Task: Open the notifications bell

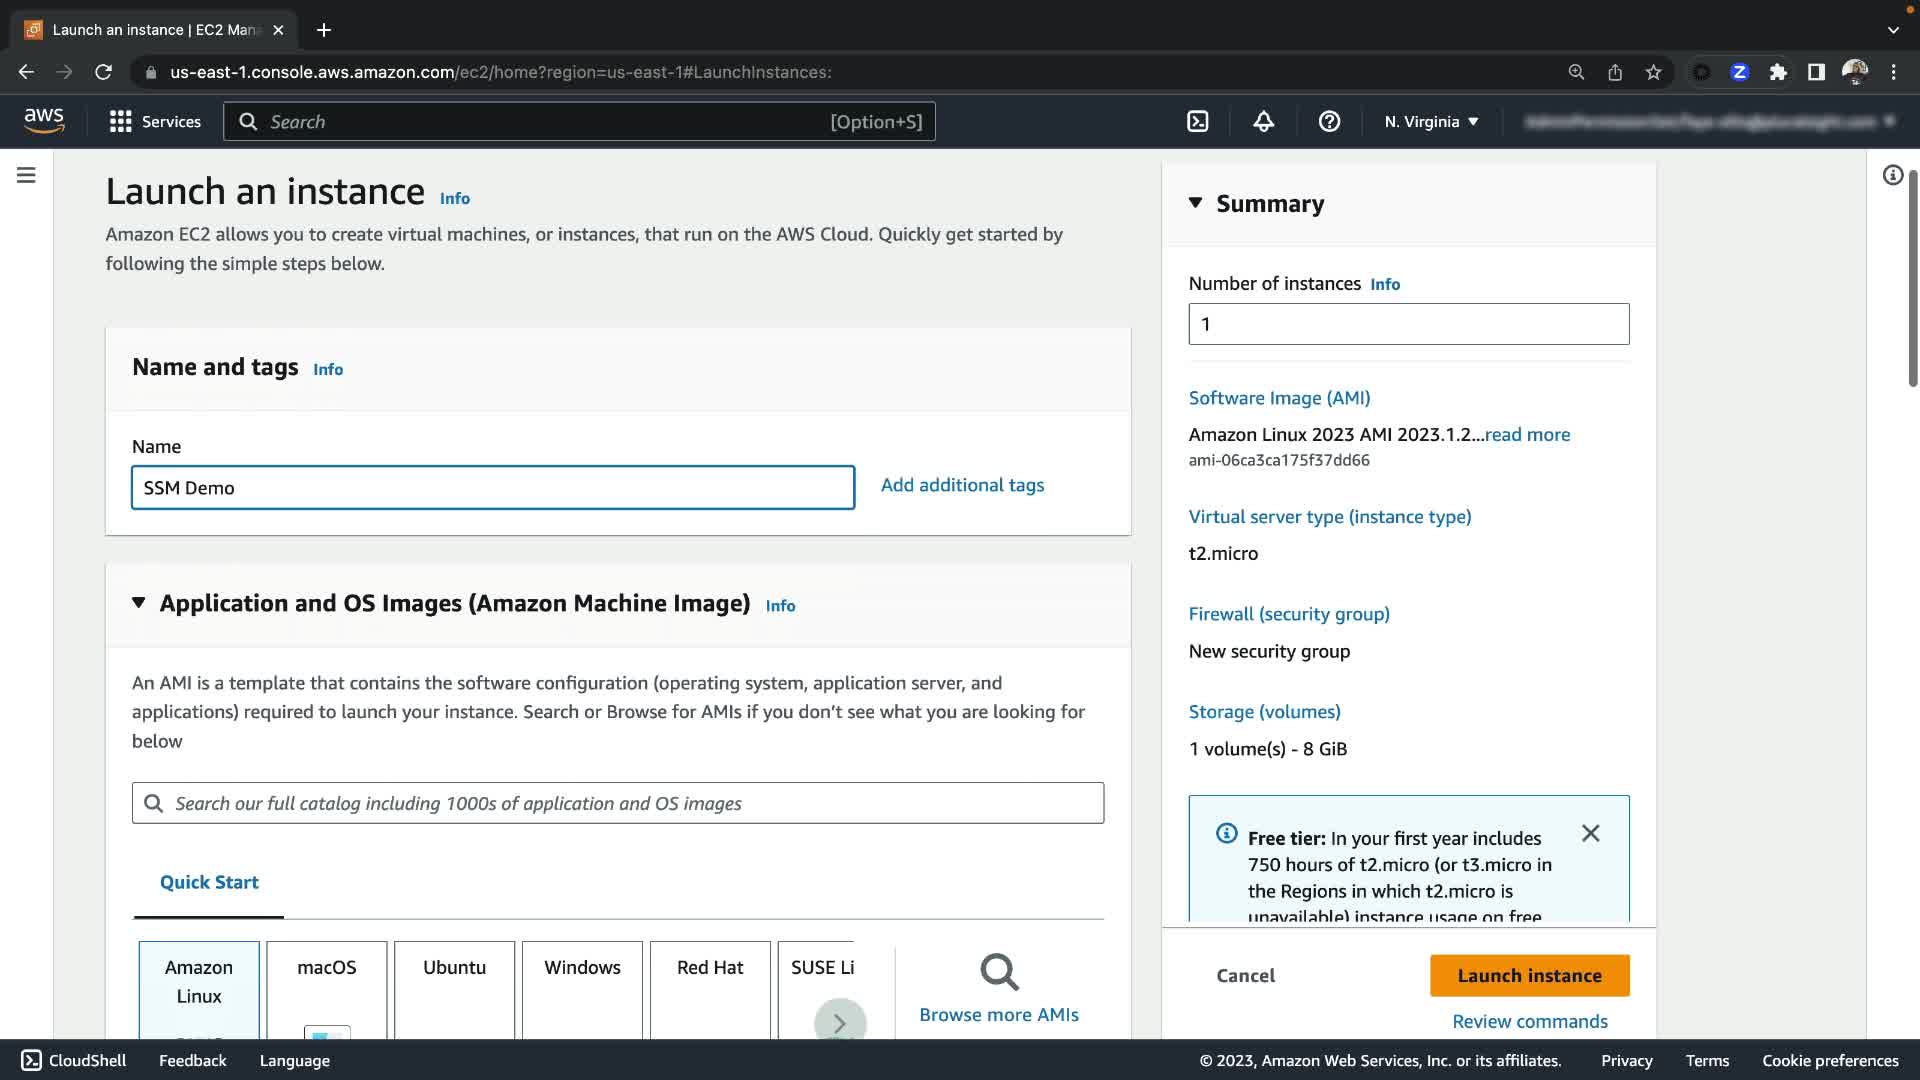Action: pyautogui.click(x=1263, y=122)
